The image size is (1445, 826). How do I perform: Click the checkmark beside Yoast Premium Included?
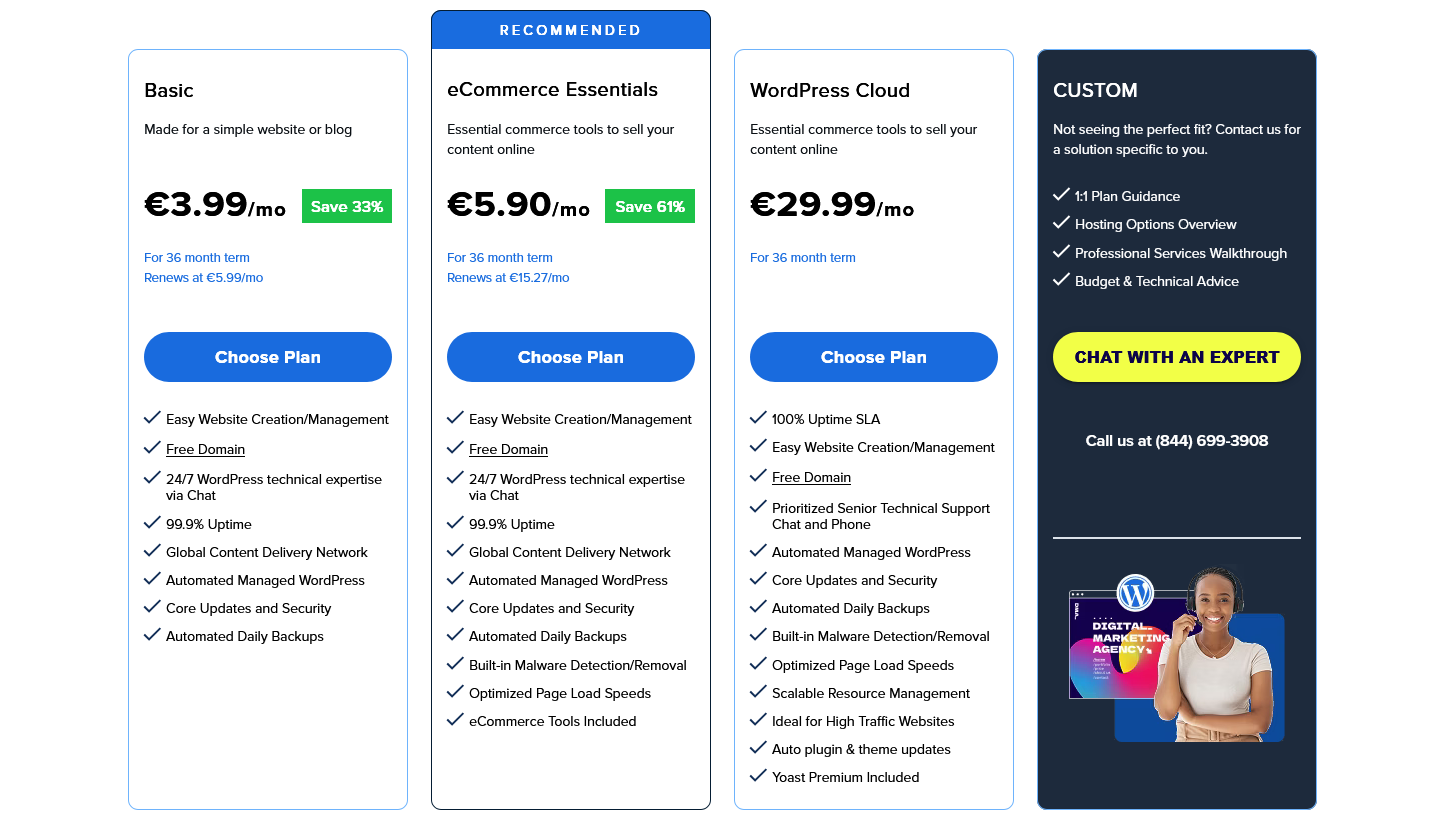tap(758, 776)
